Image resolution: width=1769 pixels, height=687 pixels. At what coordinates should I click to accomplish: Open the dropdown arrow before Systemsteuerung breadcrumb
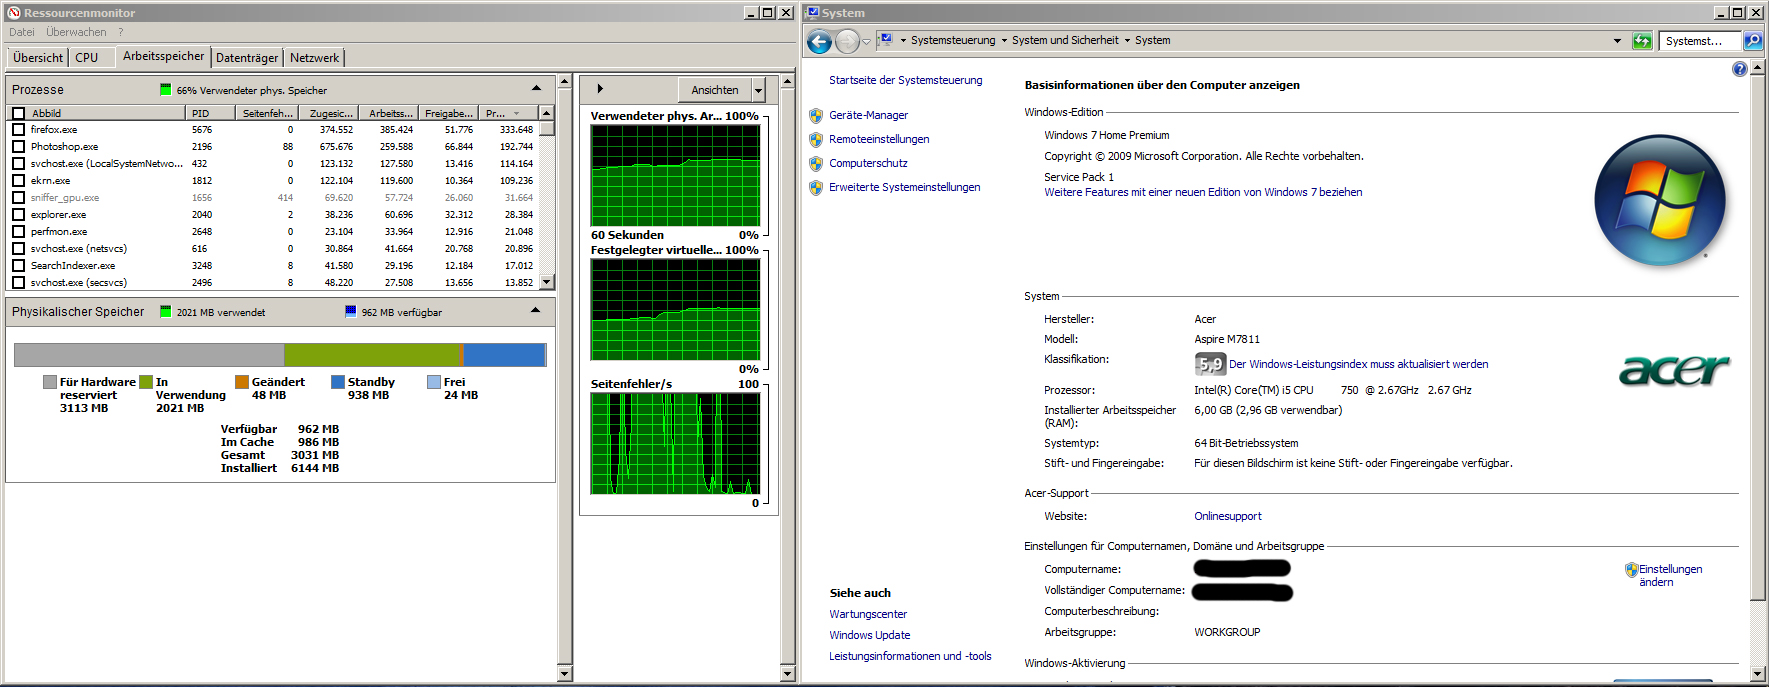pyautogui.click(x=903, y=41)
